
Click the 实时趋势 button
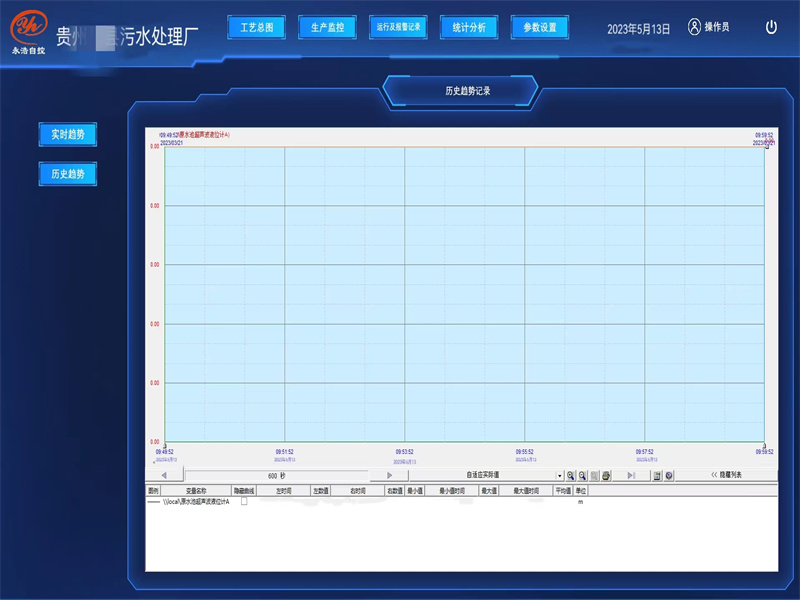(66, 134)
